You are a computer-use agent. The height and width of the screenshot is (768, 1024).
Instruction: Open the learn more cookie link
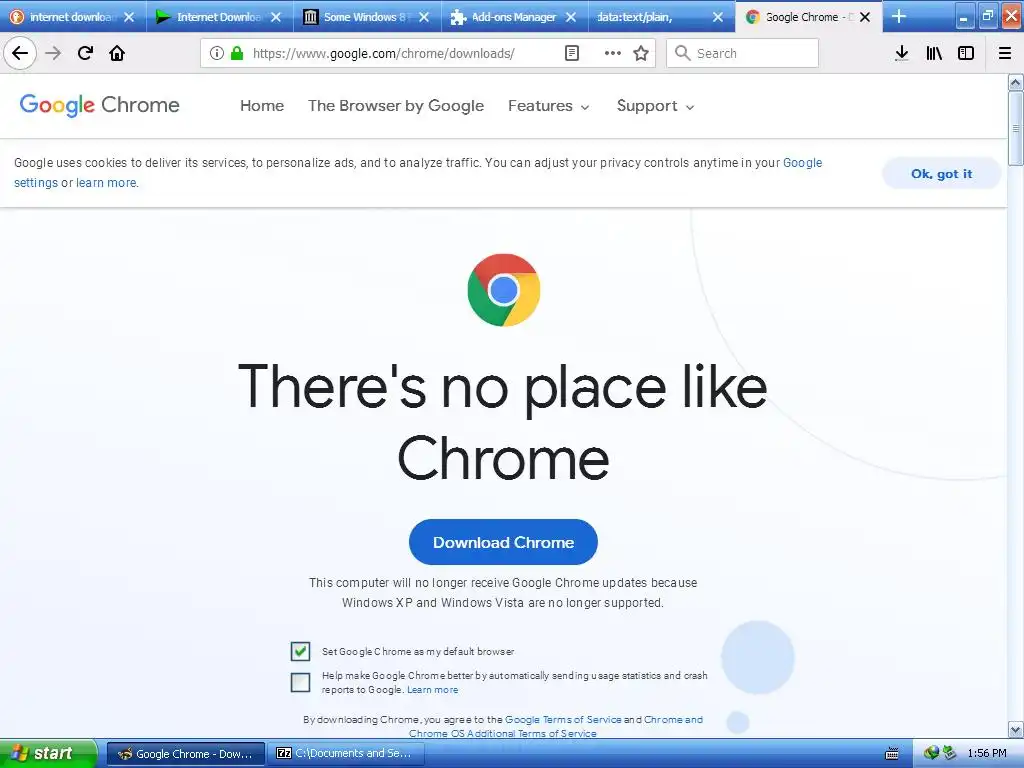point(106,183)
